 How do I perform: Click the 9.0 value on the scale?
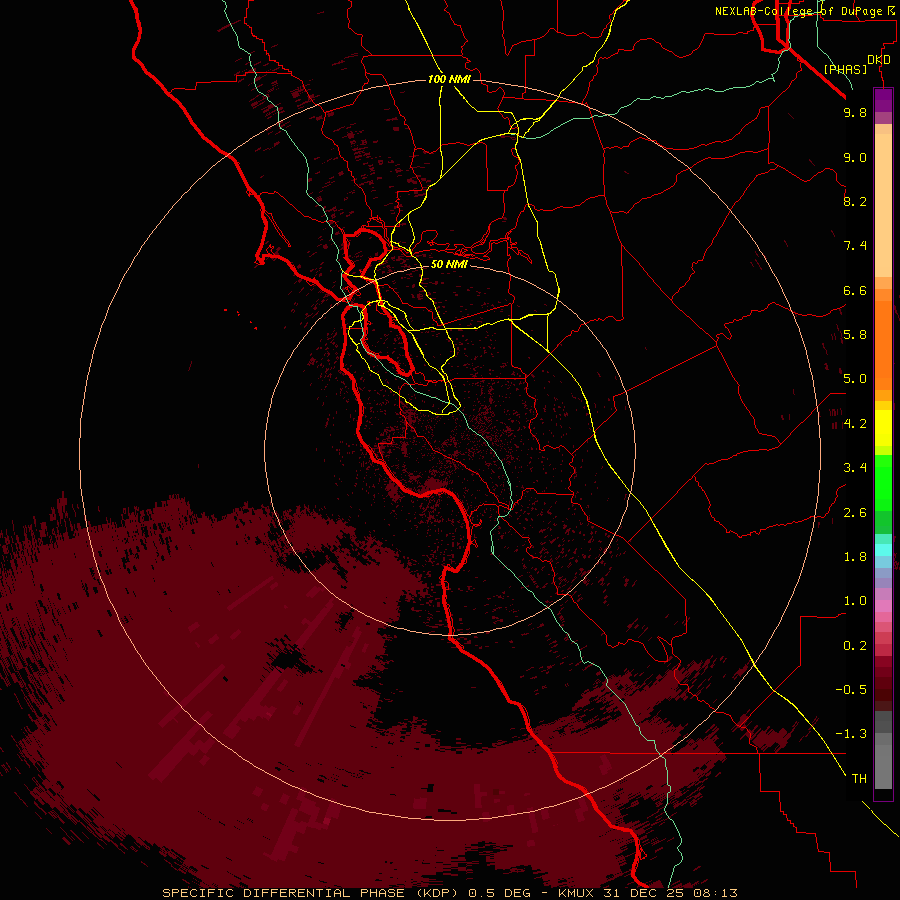coord(855,157)
